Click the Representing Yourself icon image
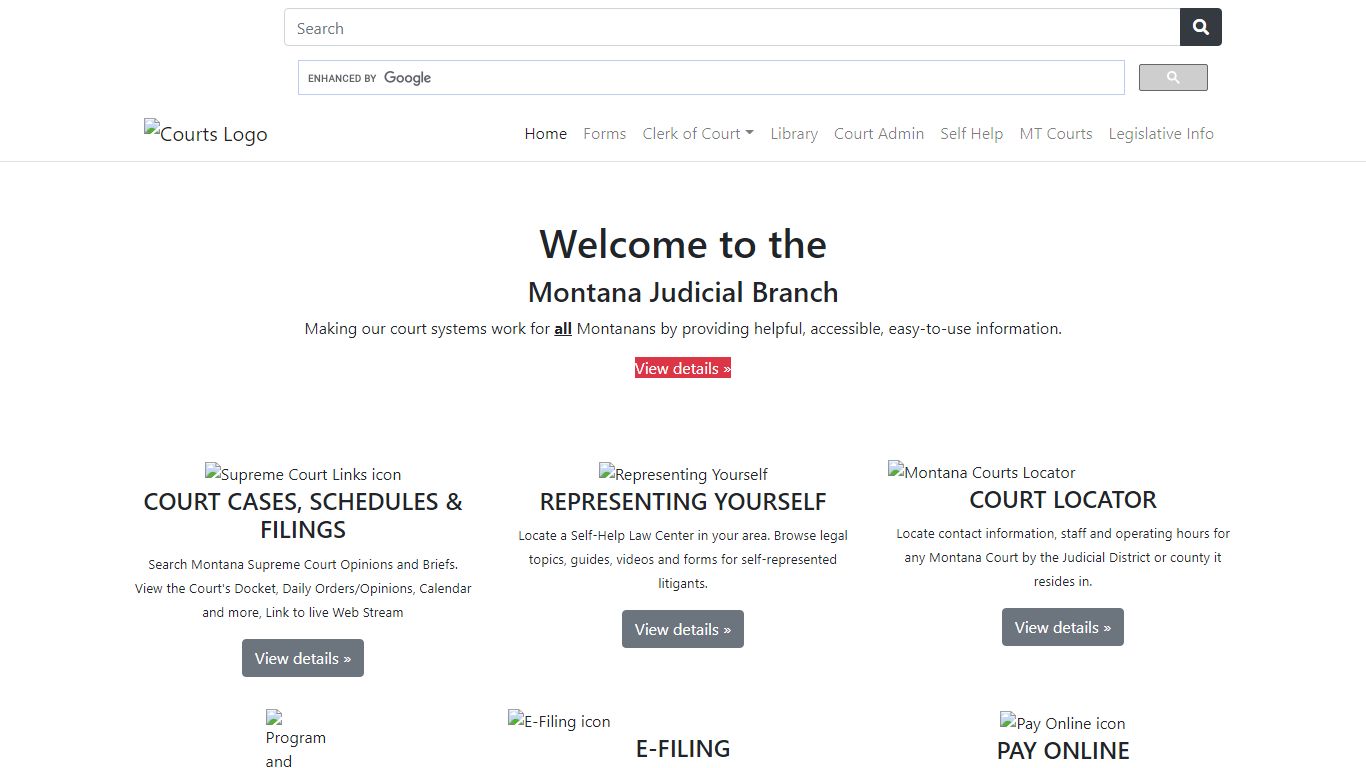Viewport: 1366px width, 768px height. (683, 474)
